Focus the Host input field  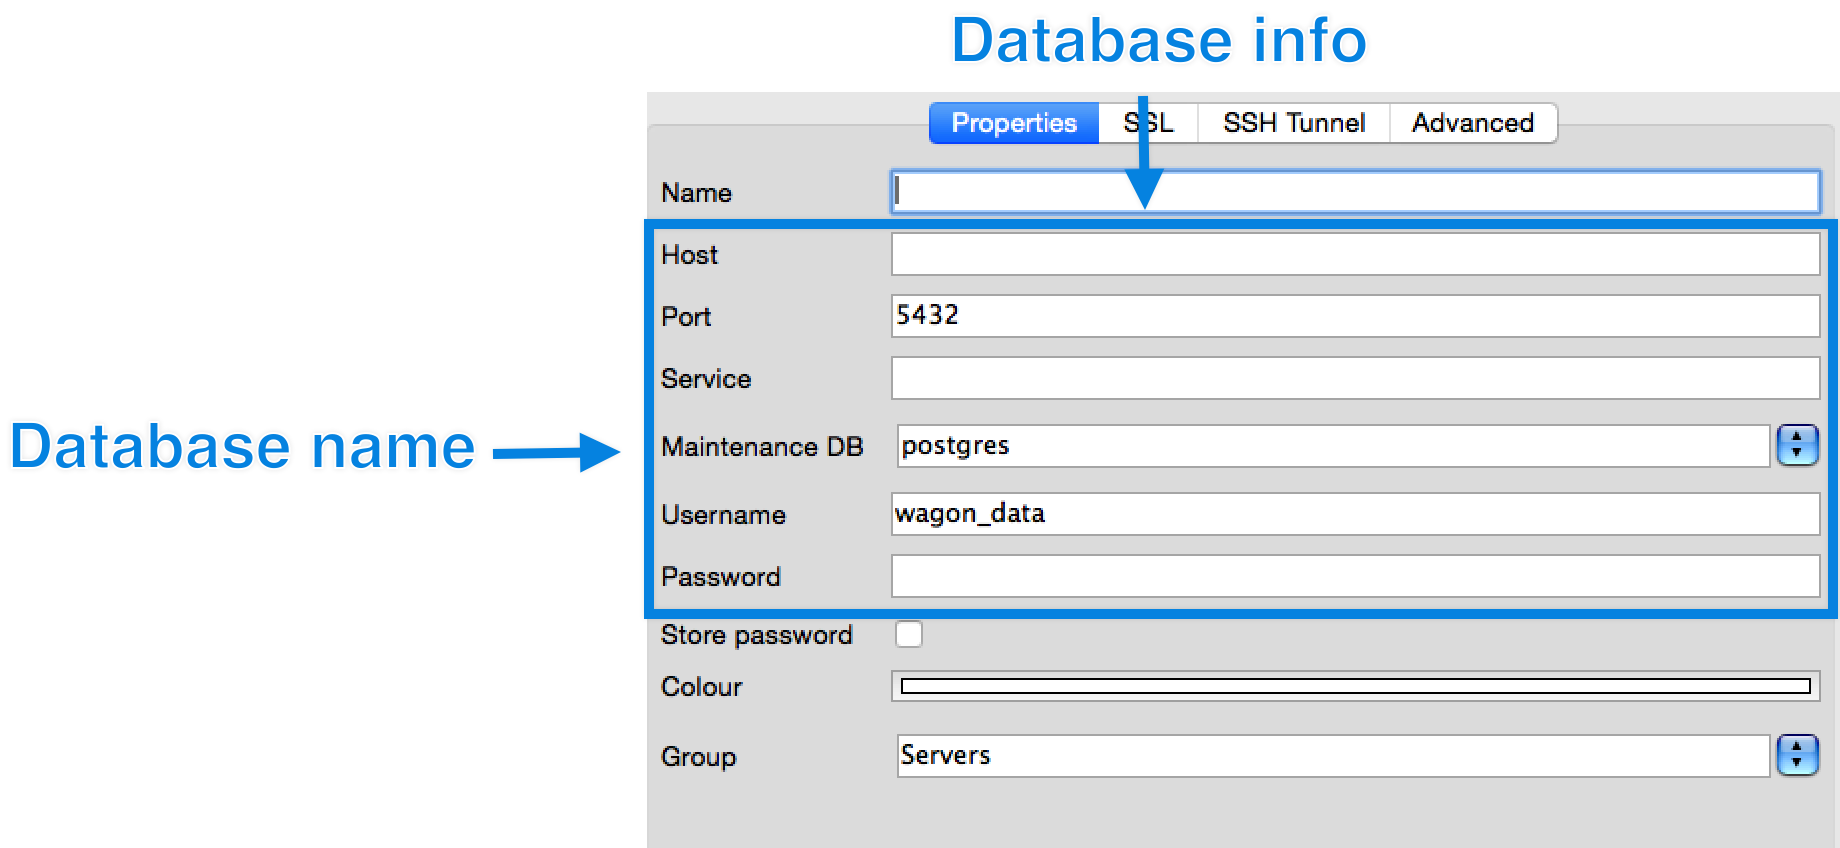pos(1354,254)
